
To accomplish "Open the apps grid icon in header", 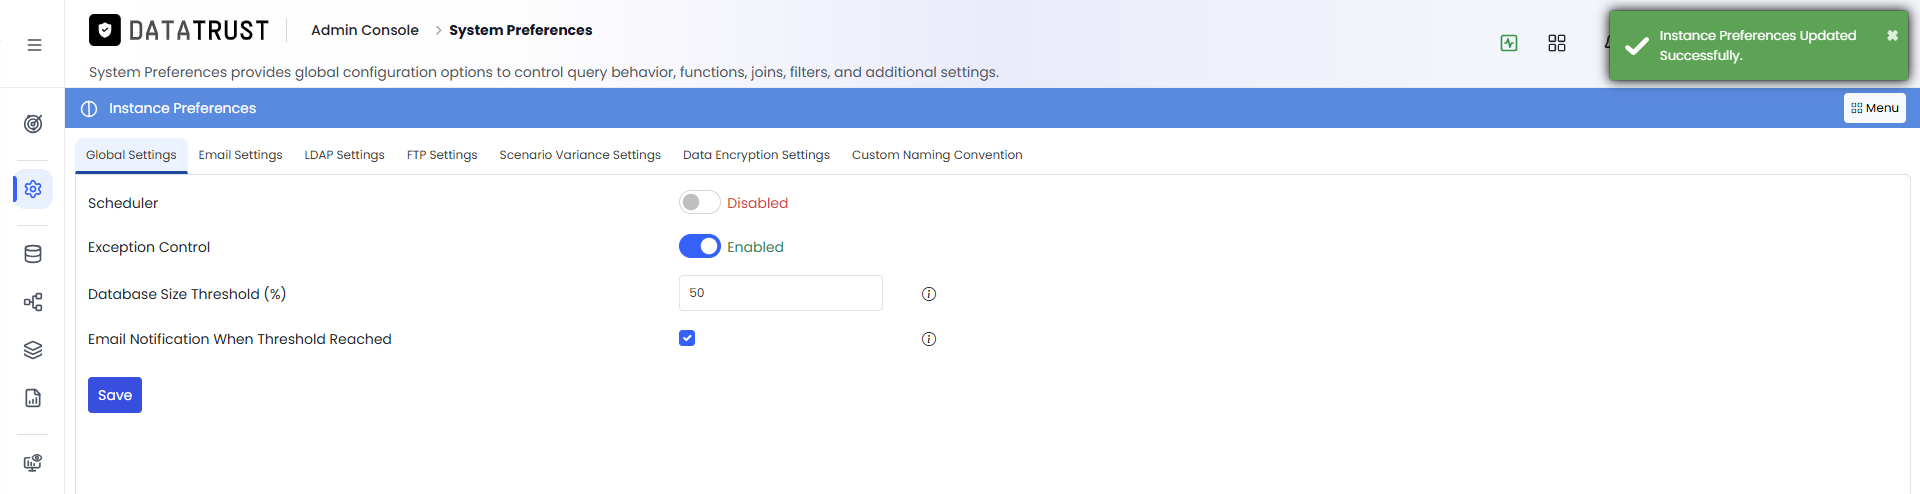I will 1557,43.
